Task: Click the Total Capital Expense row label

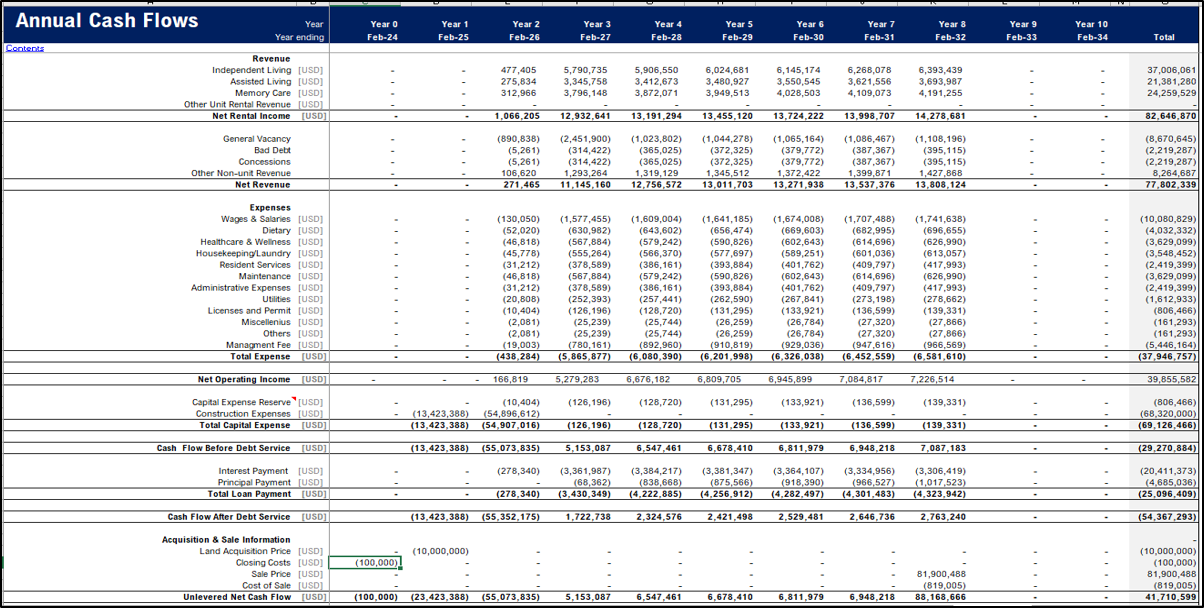Action: pos(246,425)
